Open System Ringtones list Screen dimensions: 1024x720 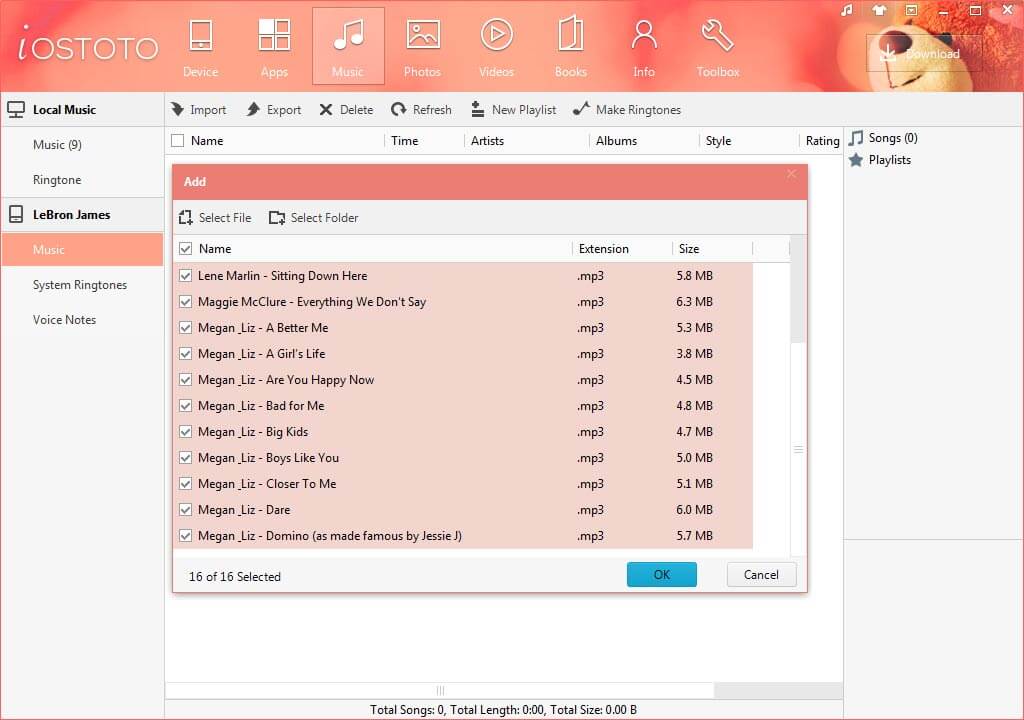(x=80, y=285)
